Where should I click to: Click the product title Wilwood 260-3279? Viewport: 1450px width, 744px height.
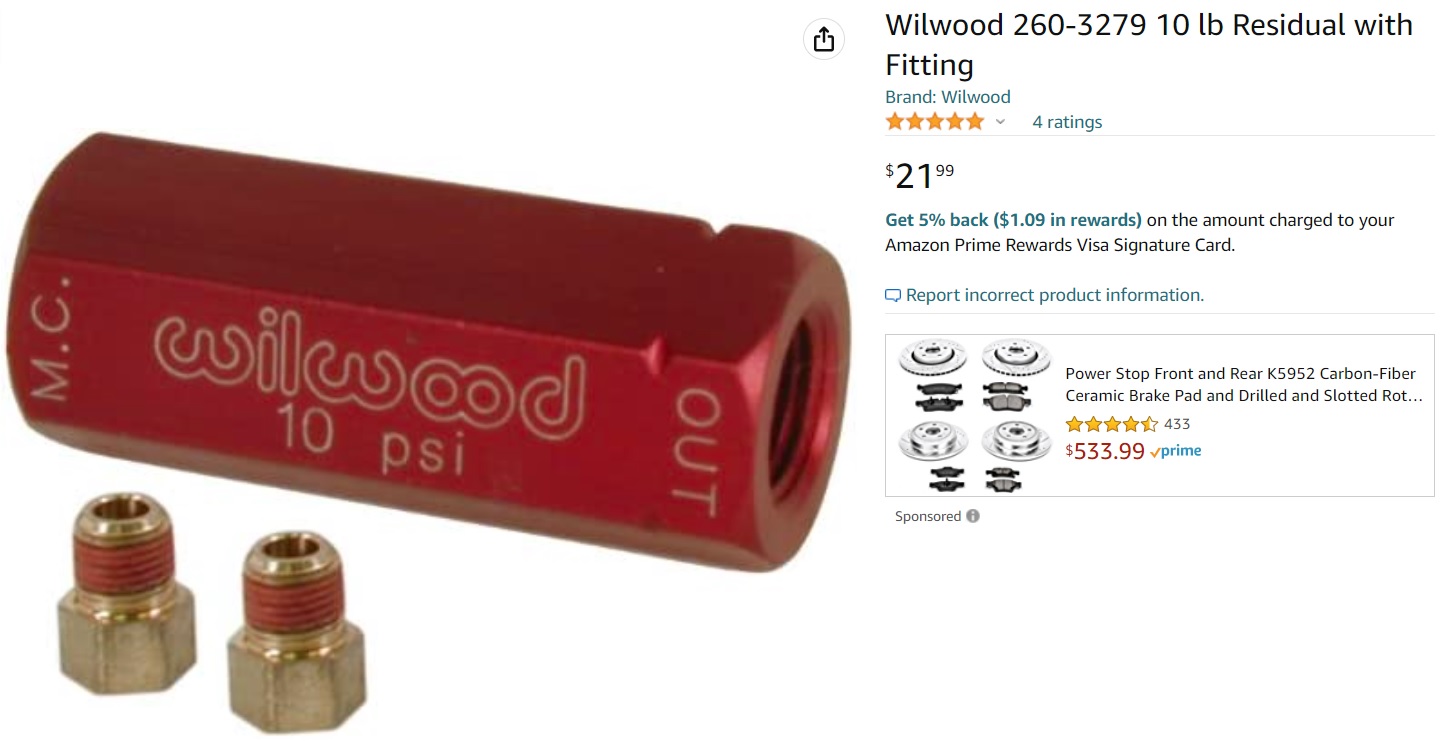click(x=1149, y=45)
